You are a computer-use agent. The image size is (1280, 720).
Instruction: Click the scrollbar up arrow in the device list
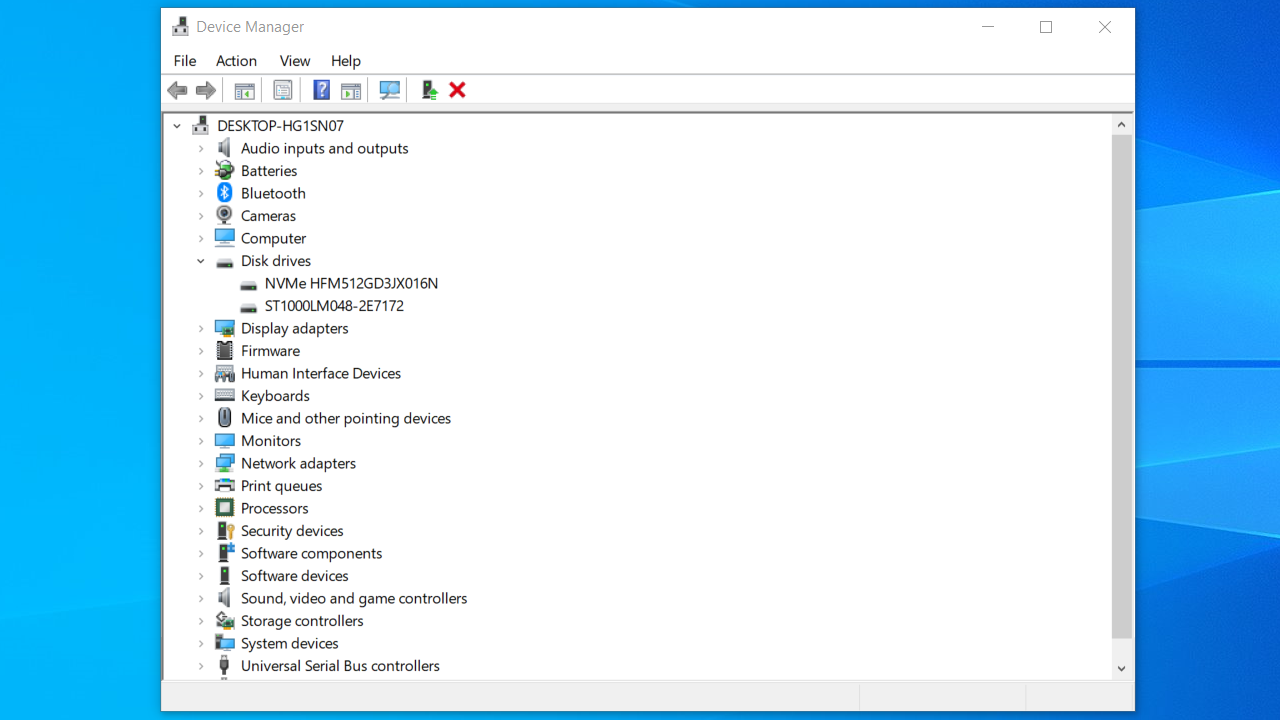(x=1121, y=125)
